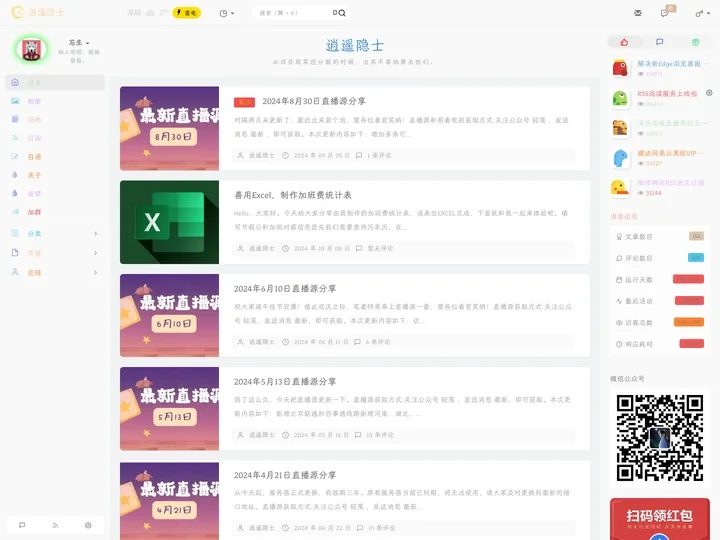Click the 逍遥隐士 page title
Image resolution: width=720 pixels, height=540 pixels.
[x=354, y=45]
